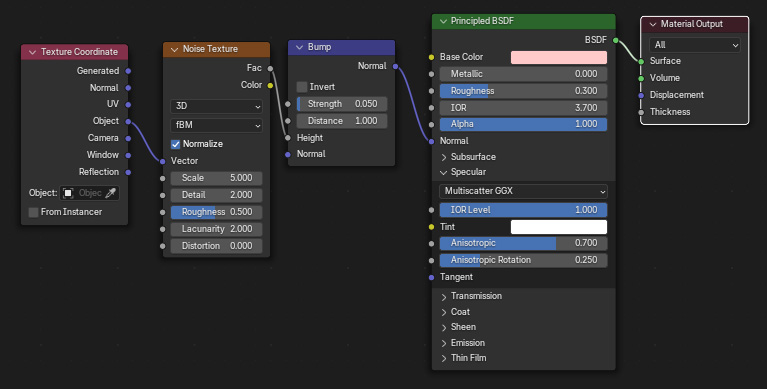Open the All target dropdown in Material Output
This screenshot has height=389, width=767.
point(695,45)
